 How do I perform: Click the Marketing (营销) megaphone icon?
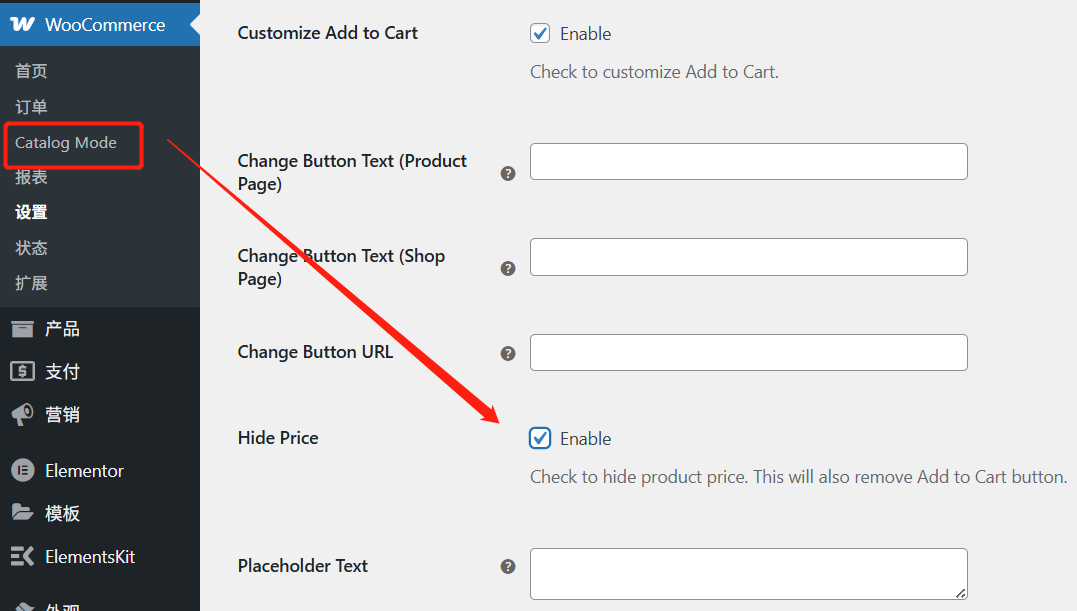point(22,414)
